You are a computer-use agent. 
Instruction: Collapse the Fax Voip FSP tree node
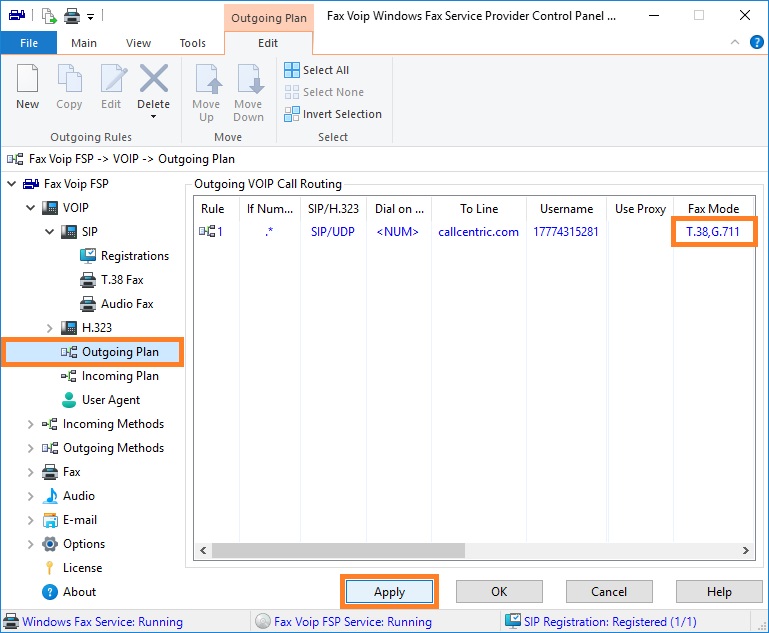[11, 184]
